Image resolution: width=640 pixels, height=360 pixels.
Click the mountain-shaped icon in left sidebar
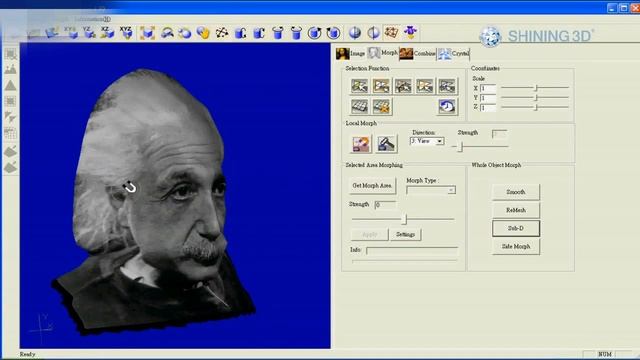[x=11, y=69]
